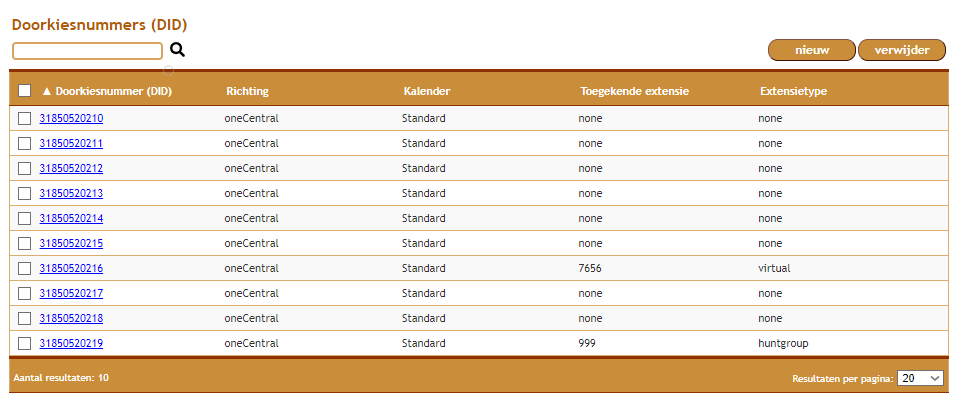Open the Resultaten per pagina dropdown
The width and height of the screenshot is (959, 402).
[920, 378]
